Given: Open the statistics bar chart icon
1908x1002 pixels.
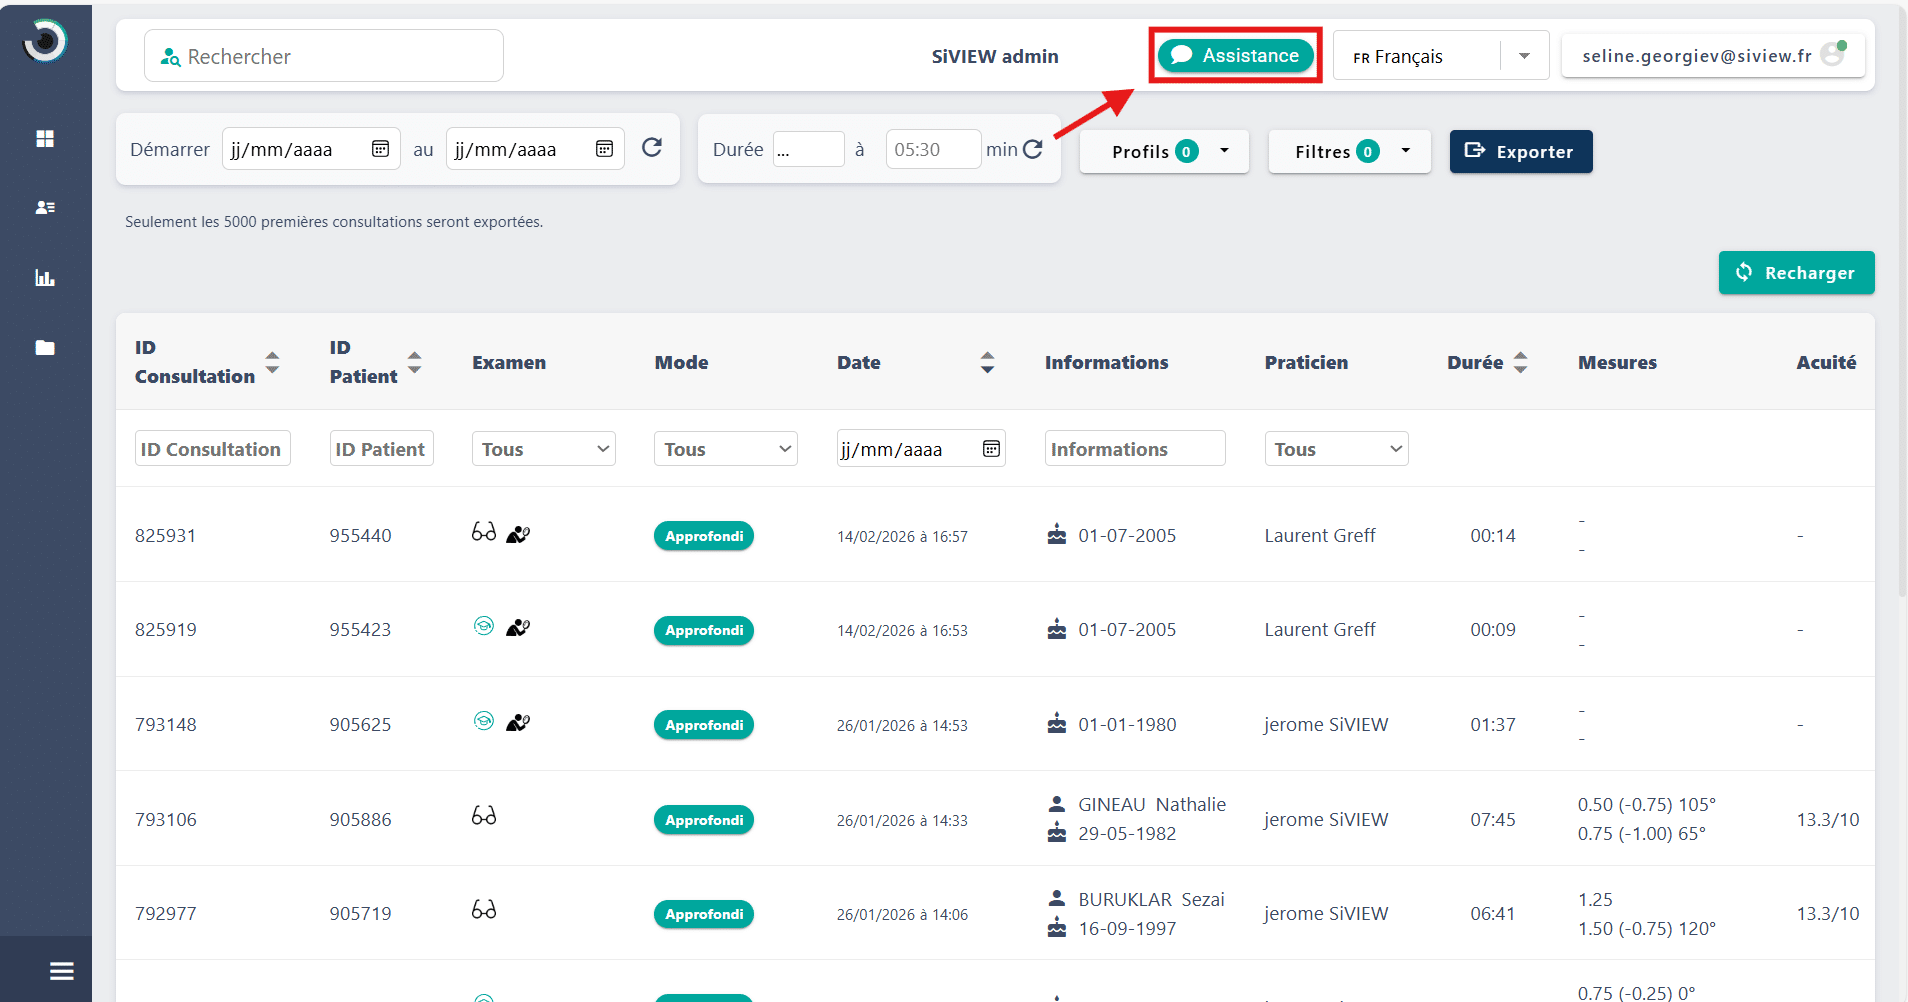Looking at the screenshot, I should point(45,278).
